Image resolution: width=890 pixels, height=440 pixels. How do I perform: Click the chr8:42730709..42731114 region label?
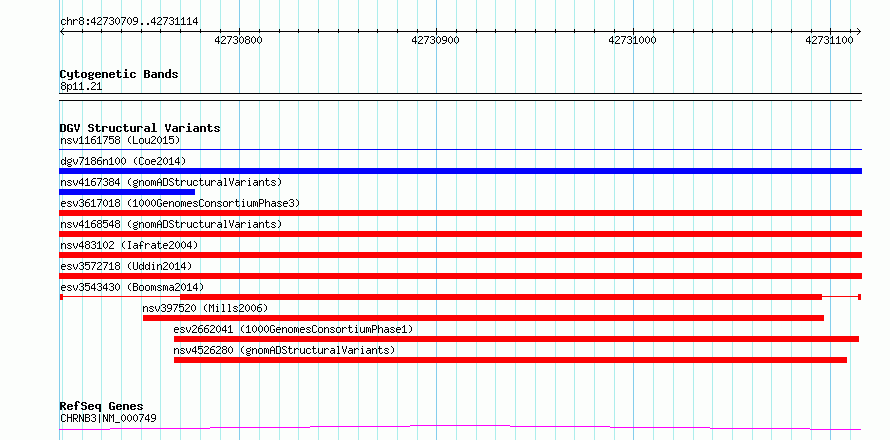[x=129, y=22]
